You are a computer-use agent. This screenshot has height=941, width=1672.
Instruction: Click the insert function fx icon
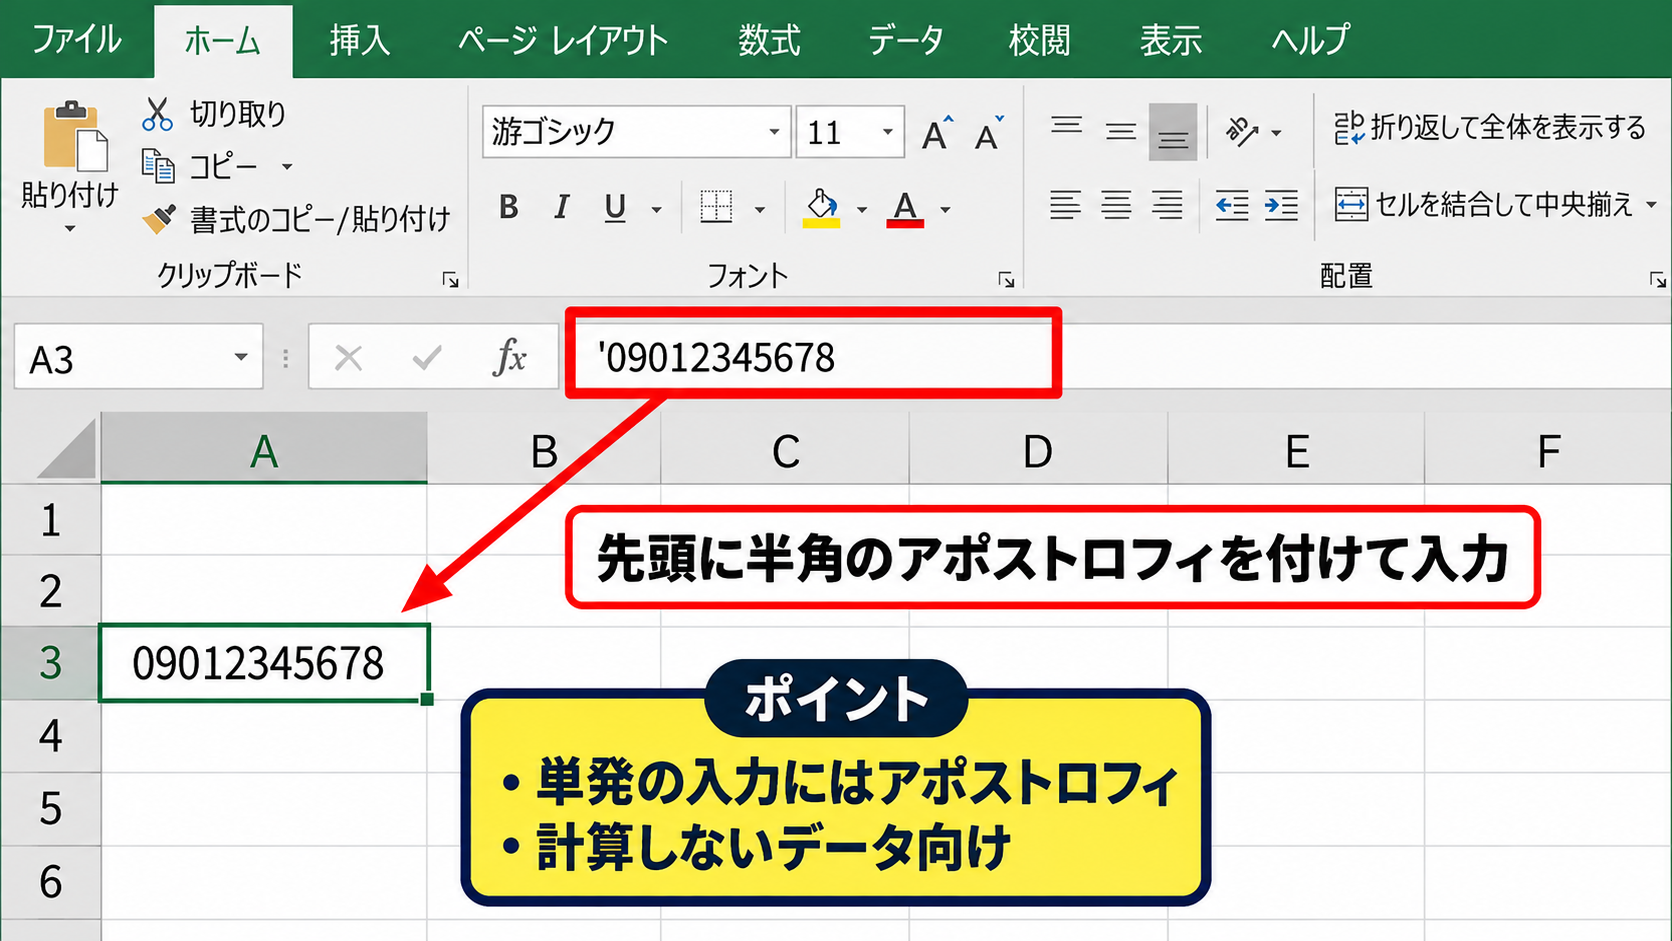(x=509, y=357)
